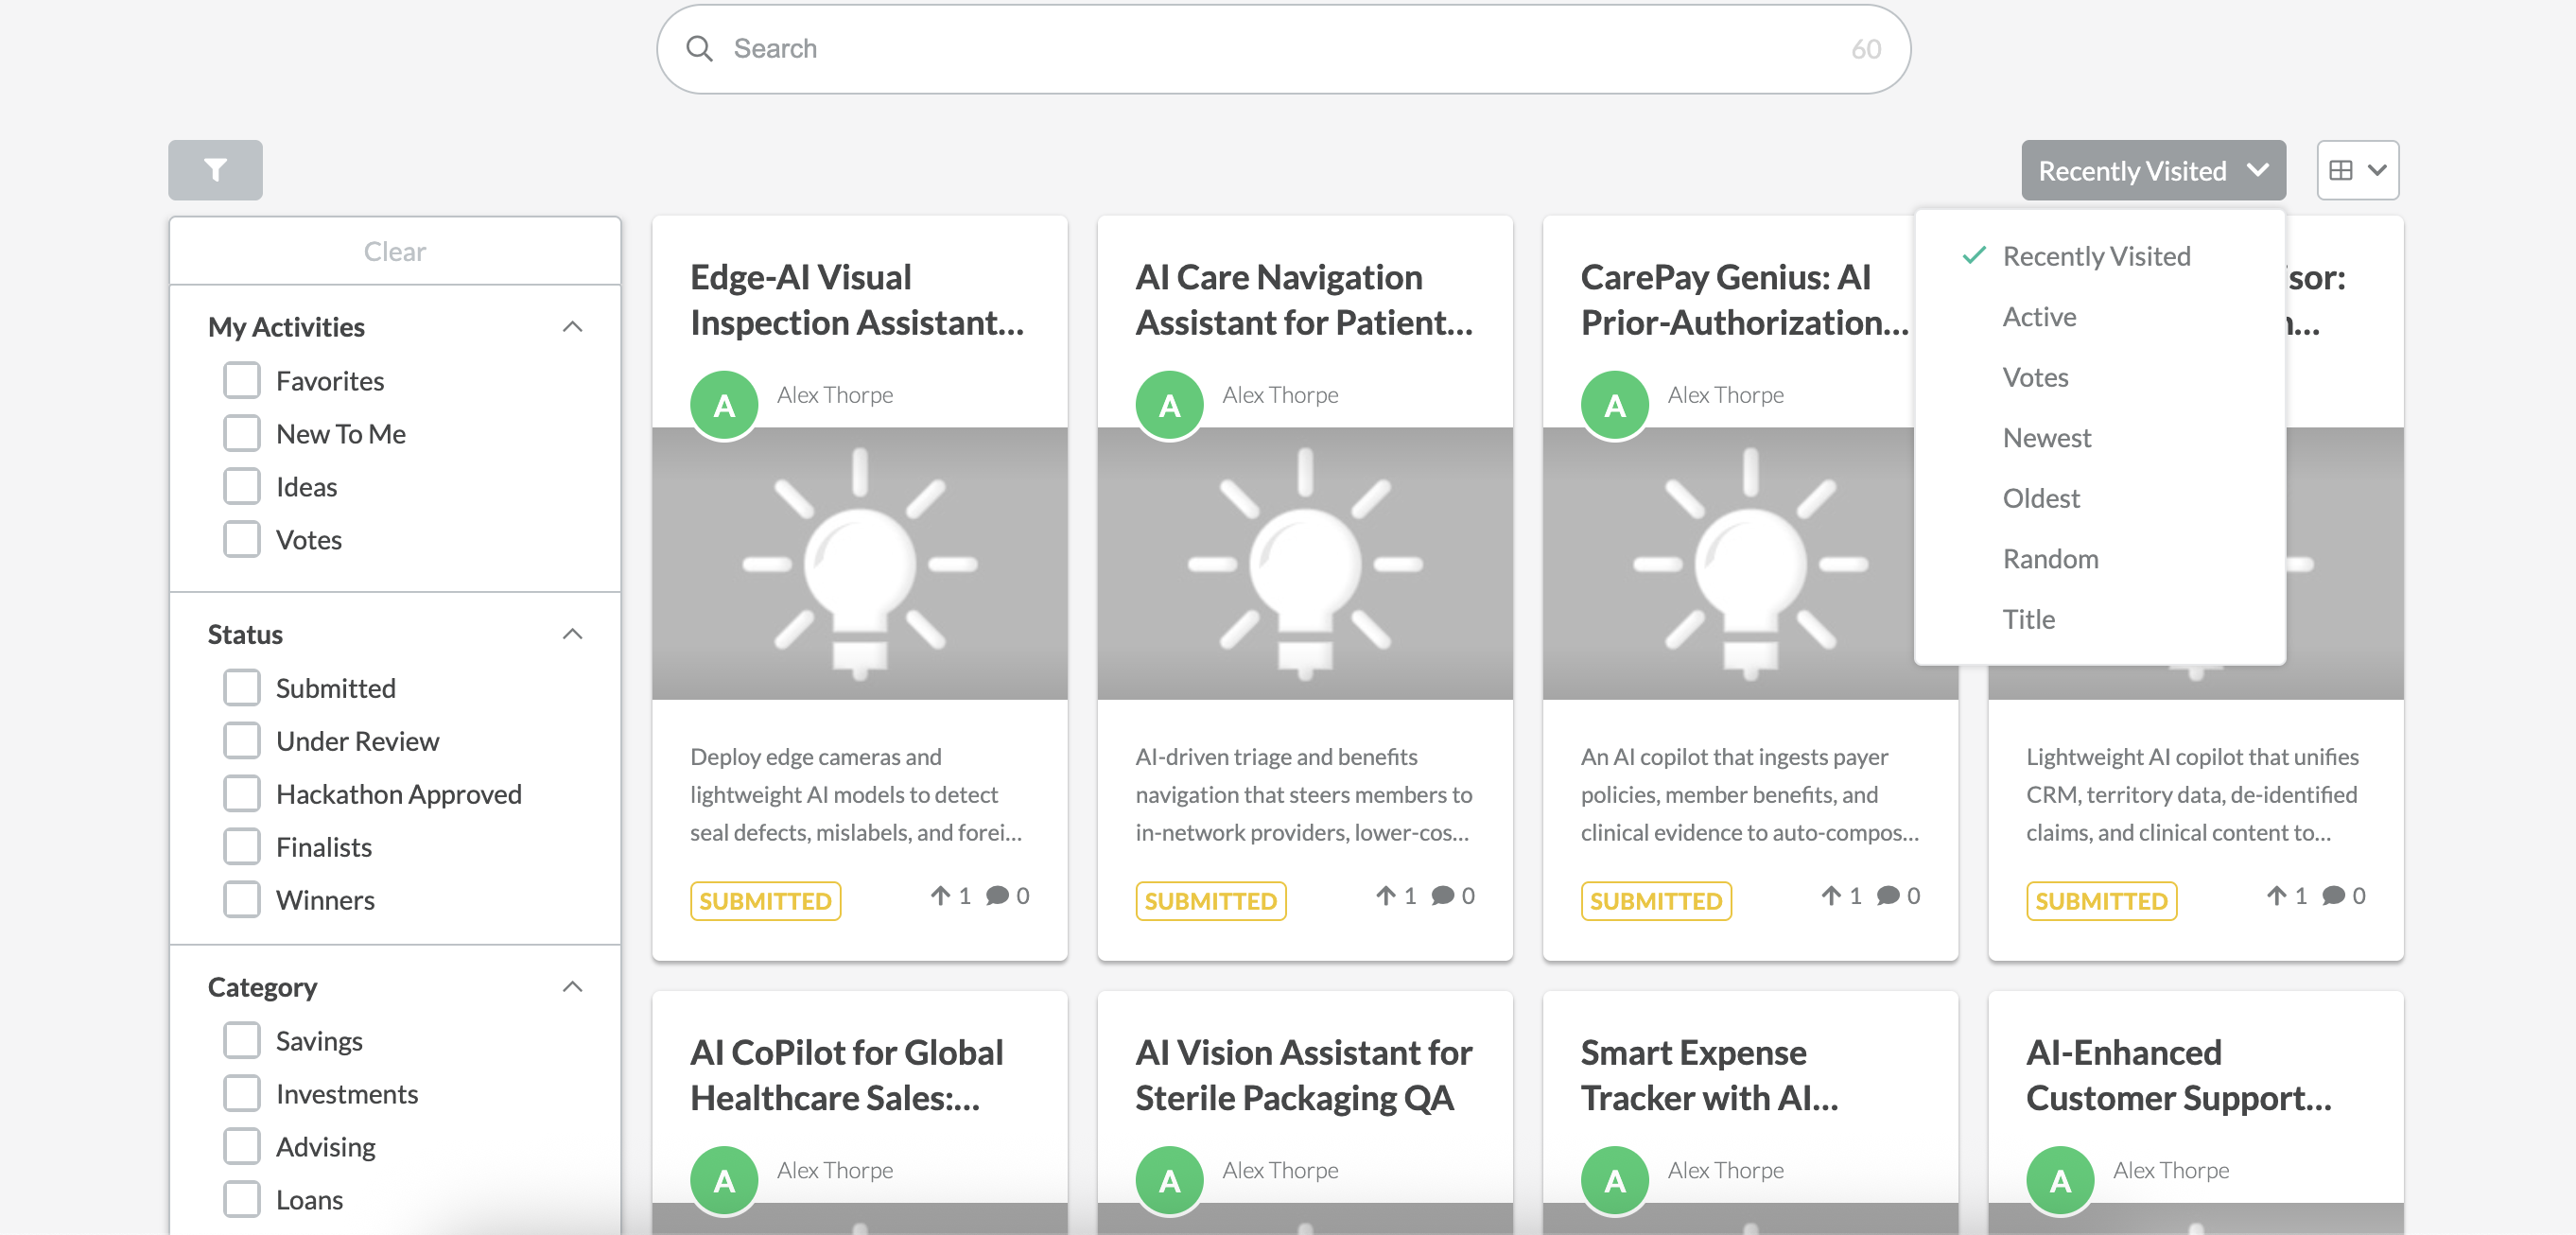Select the Advising category checkbox
This screenshot has width=2576, height=1235.
pos(242,1146)
